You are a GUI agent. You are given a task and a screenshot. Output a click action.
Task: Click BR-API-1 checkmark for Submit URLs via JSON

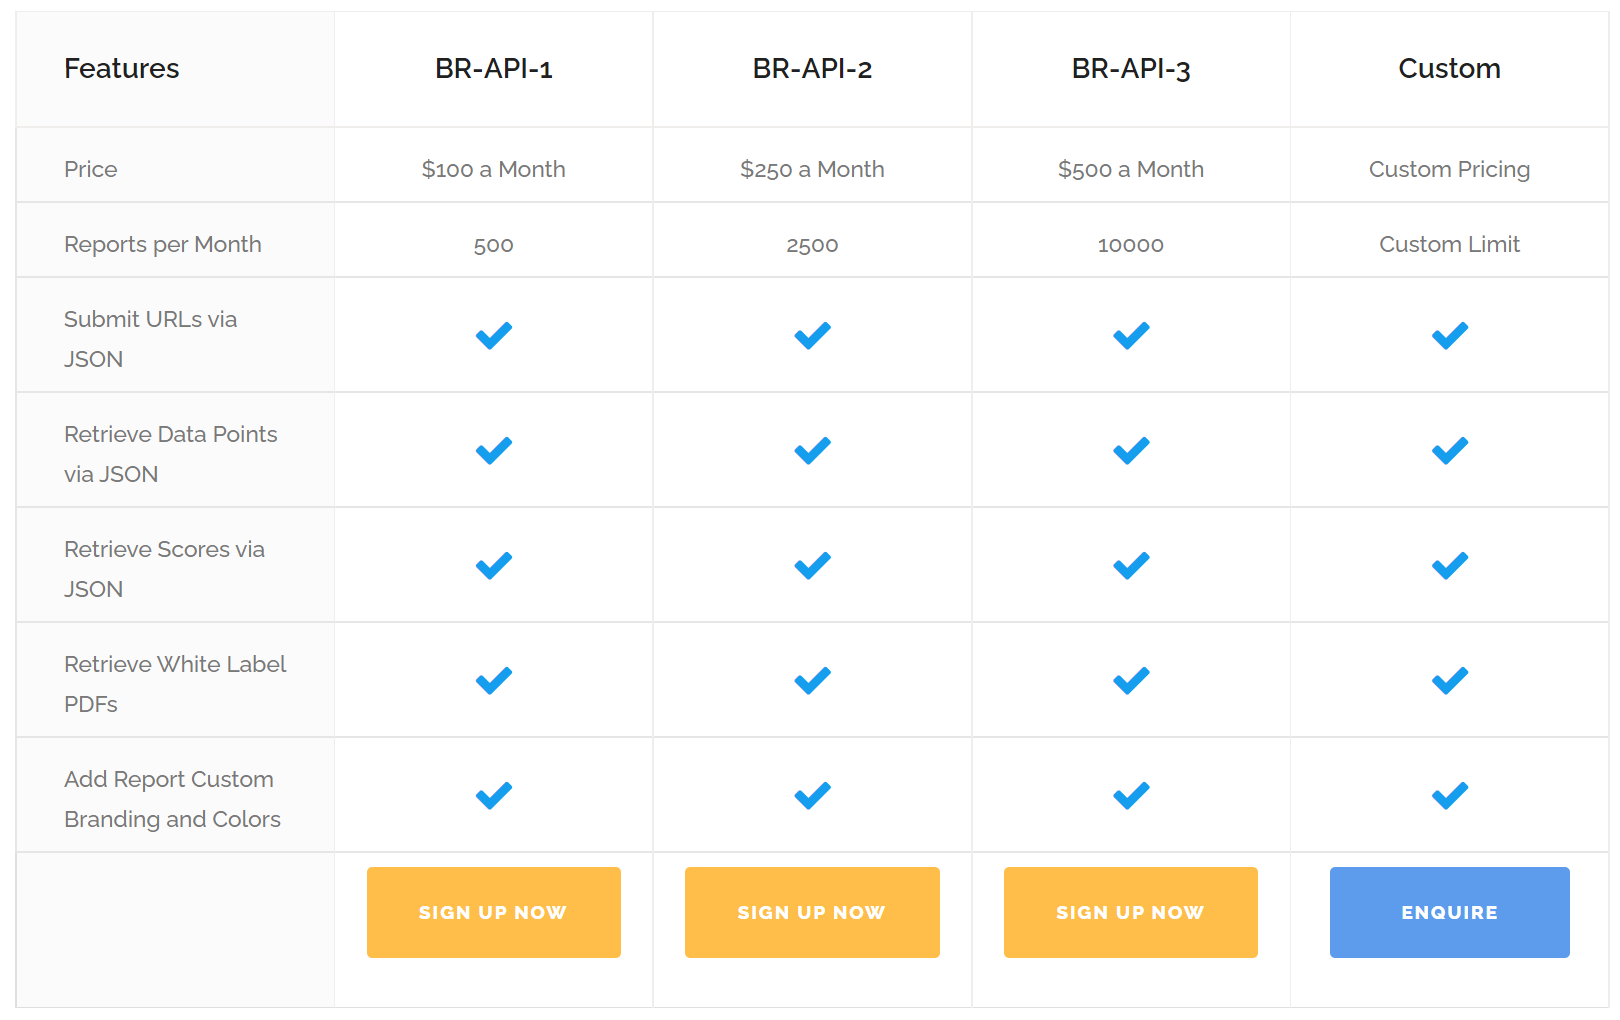point(493,335)
